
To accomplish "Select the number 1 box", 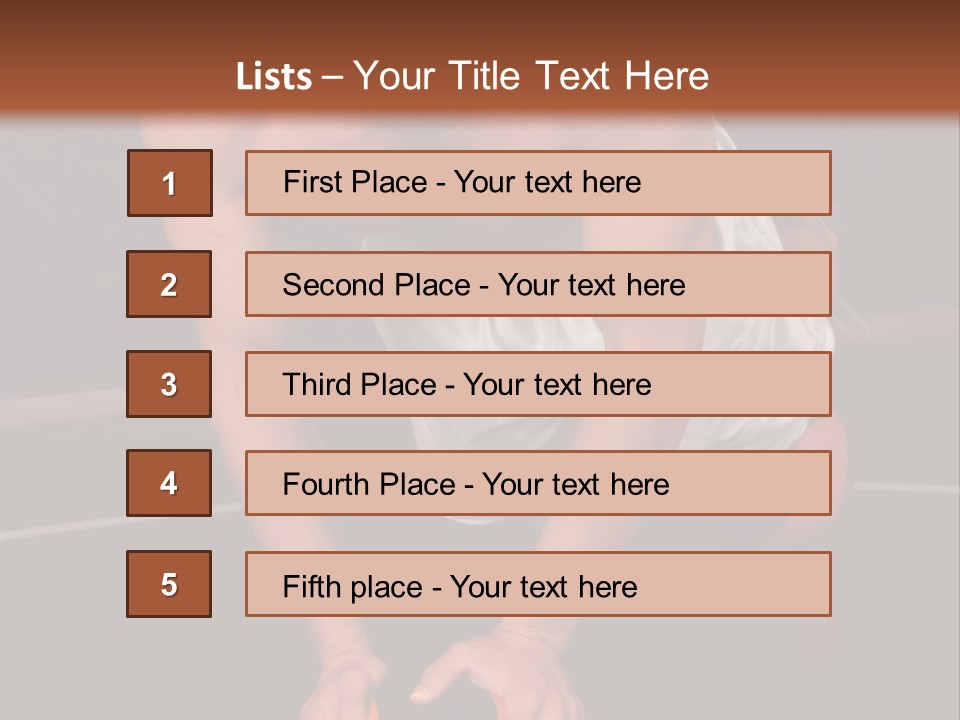I will click(x=170, y=183).
